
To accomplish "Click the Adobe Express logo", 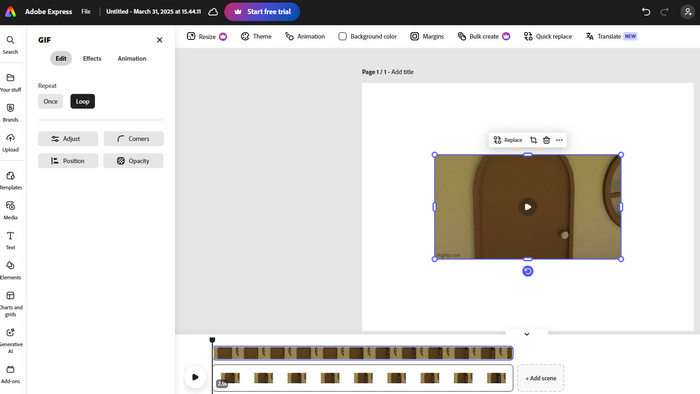I will point(11,12).
